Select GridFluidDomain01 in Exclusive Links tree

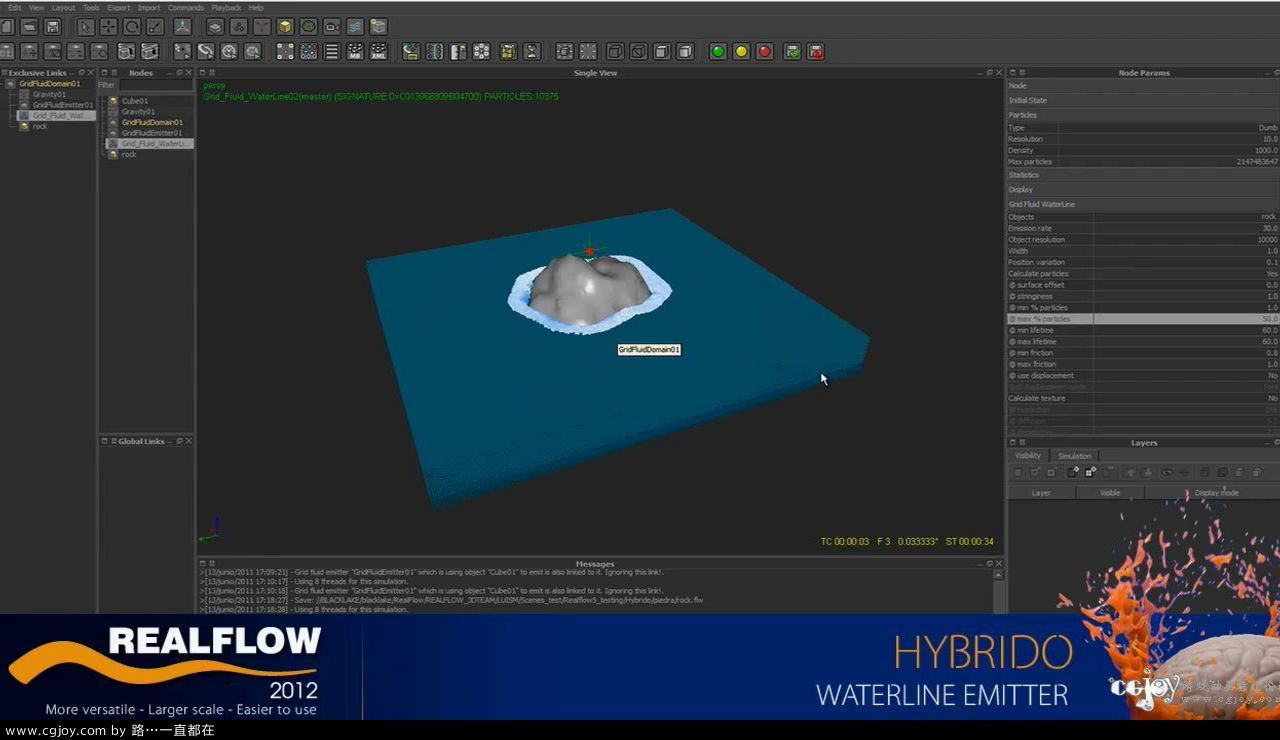[x=50, y=84]
